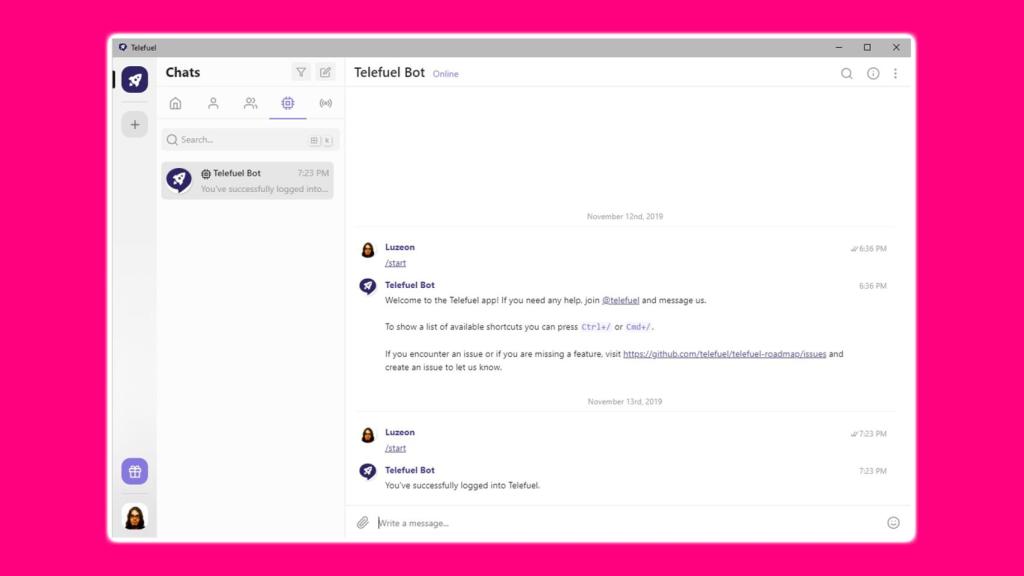The width and height of the screenshot is (1024, 576).
Task: Open the filter chats funnel icon
Action: coord(301,73)
